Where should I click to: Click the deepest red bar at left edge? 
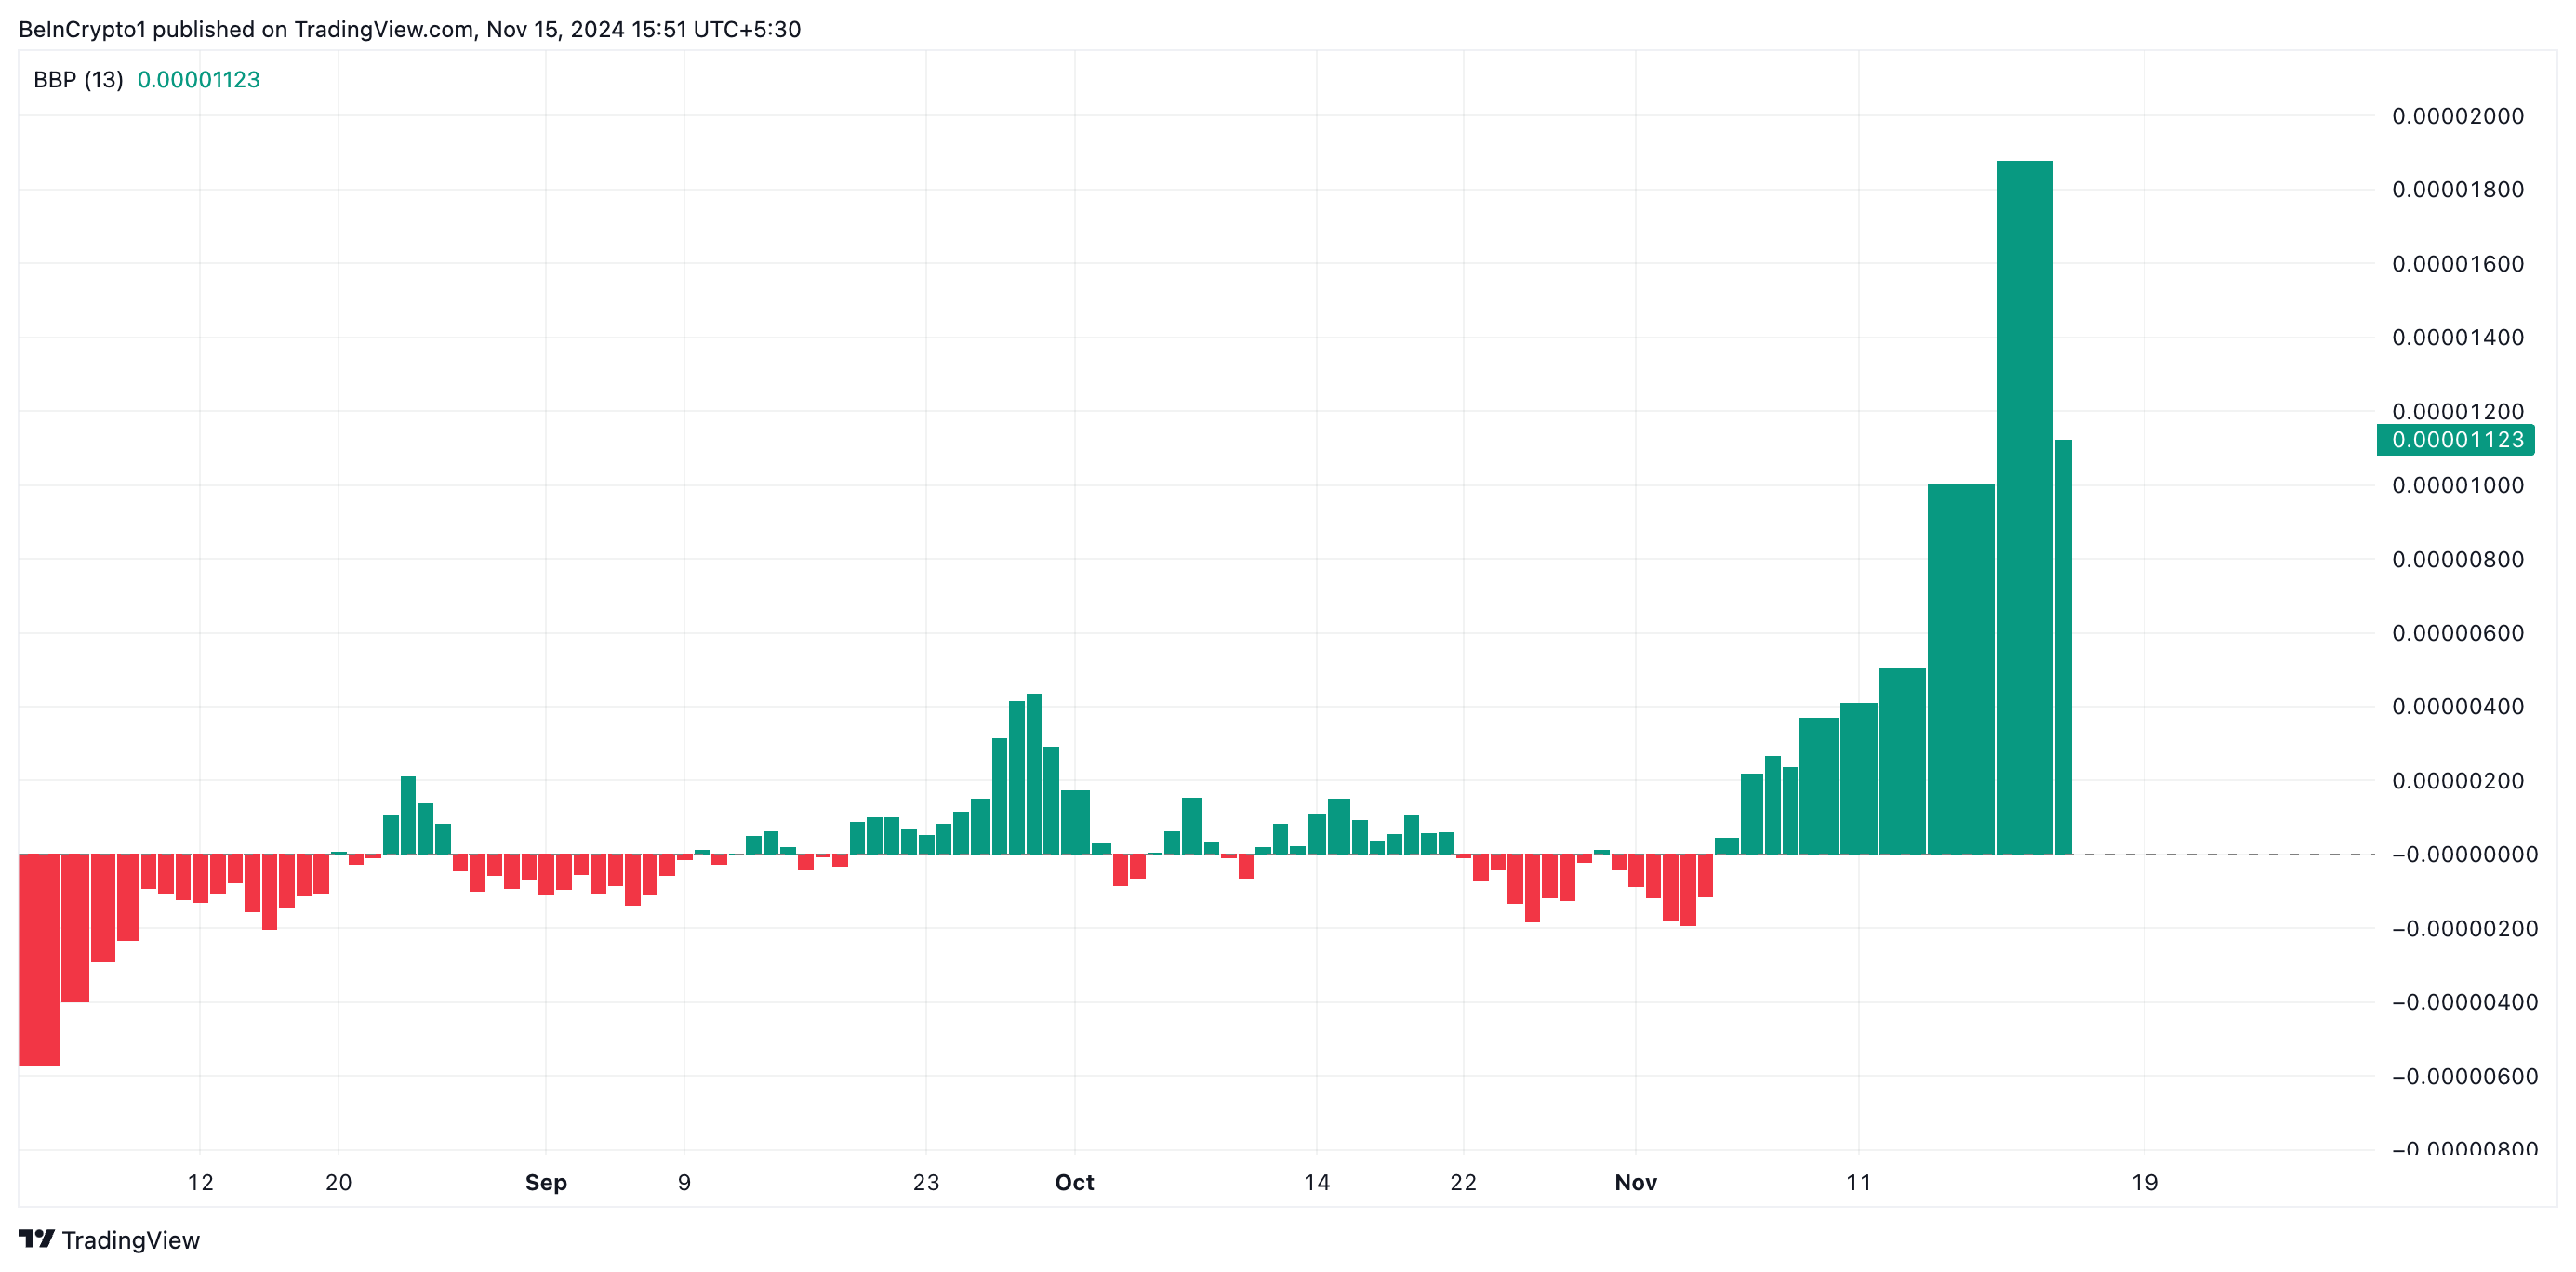click(39, 960)
